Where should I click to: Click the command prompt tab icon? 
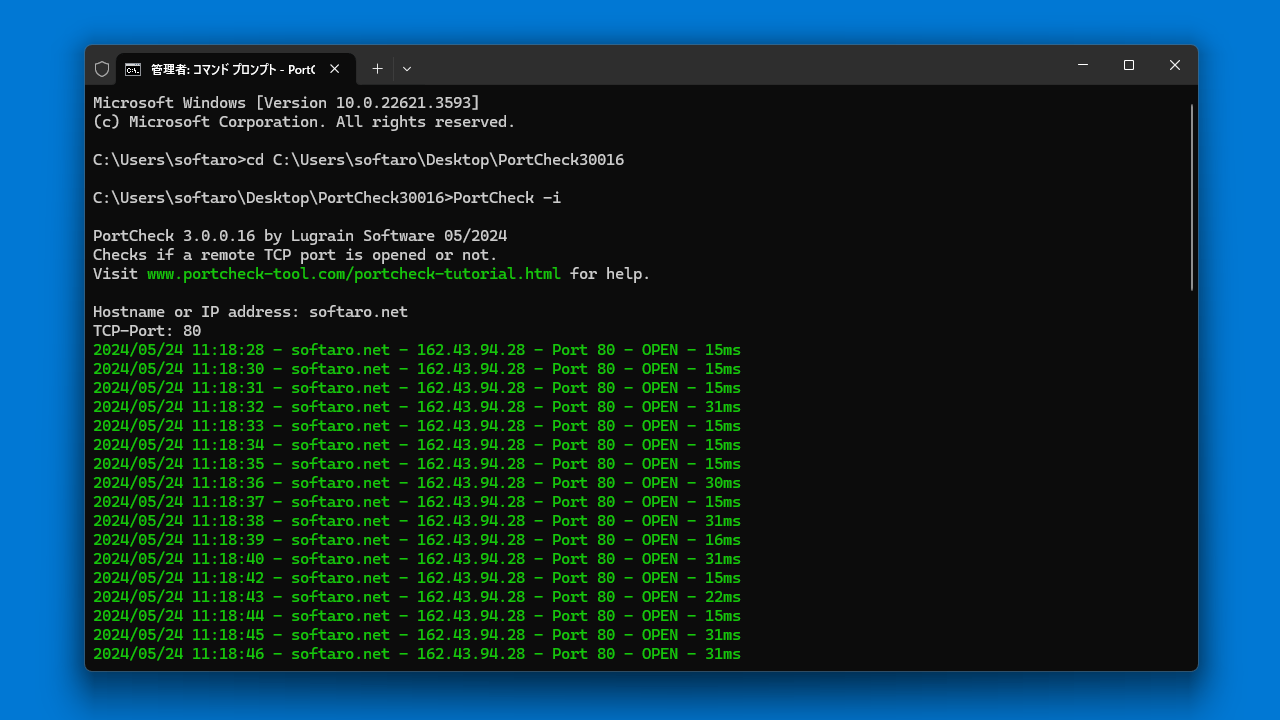(133, 69)
